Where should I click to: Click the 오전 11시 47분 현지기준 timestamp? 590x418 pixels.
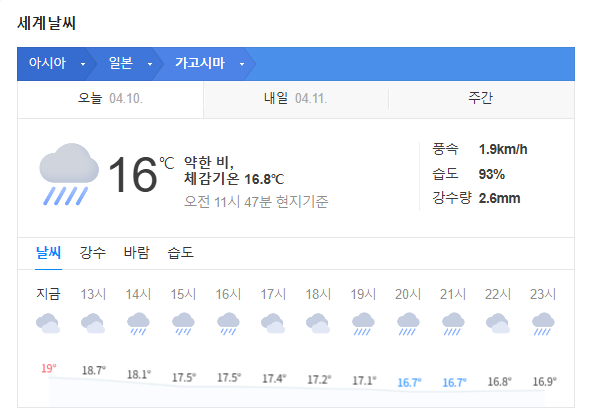coord(256,202)
